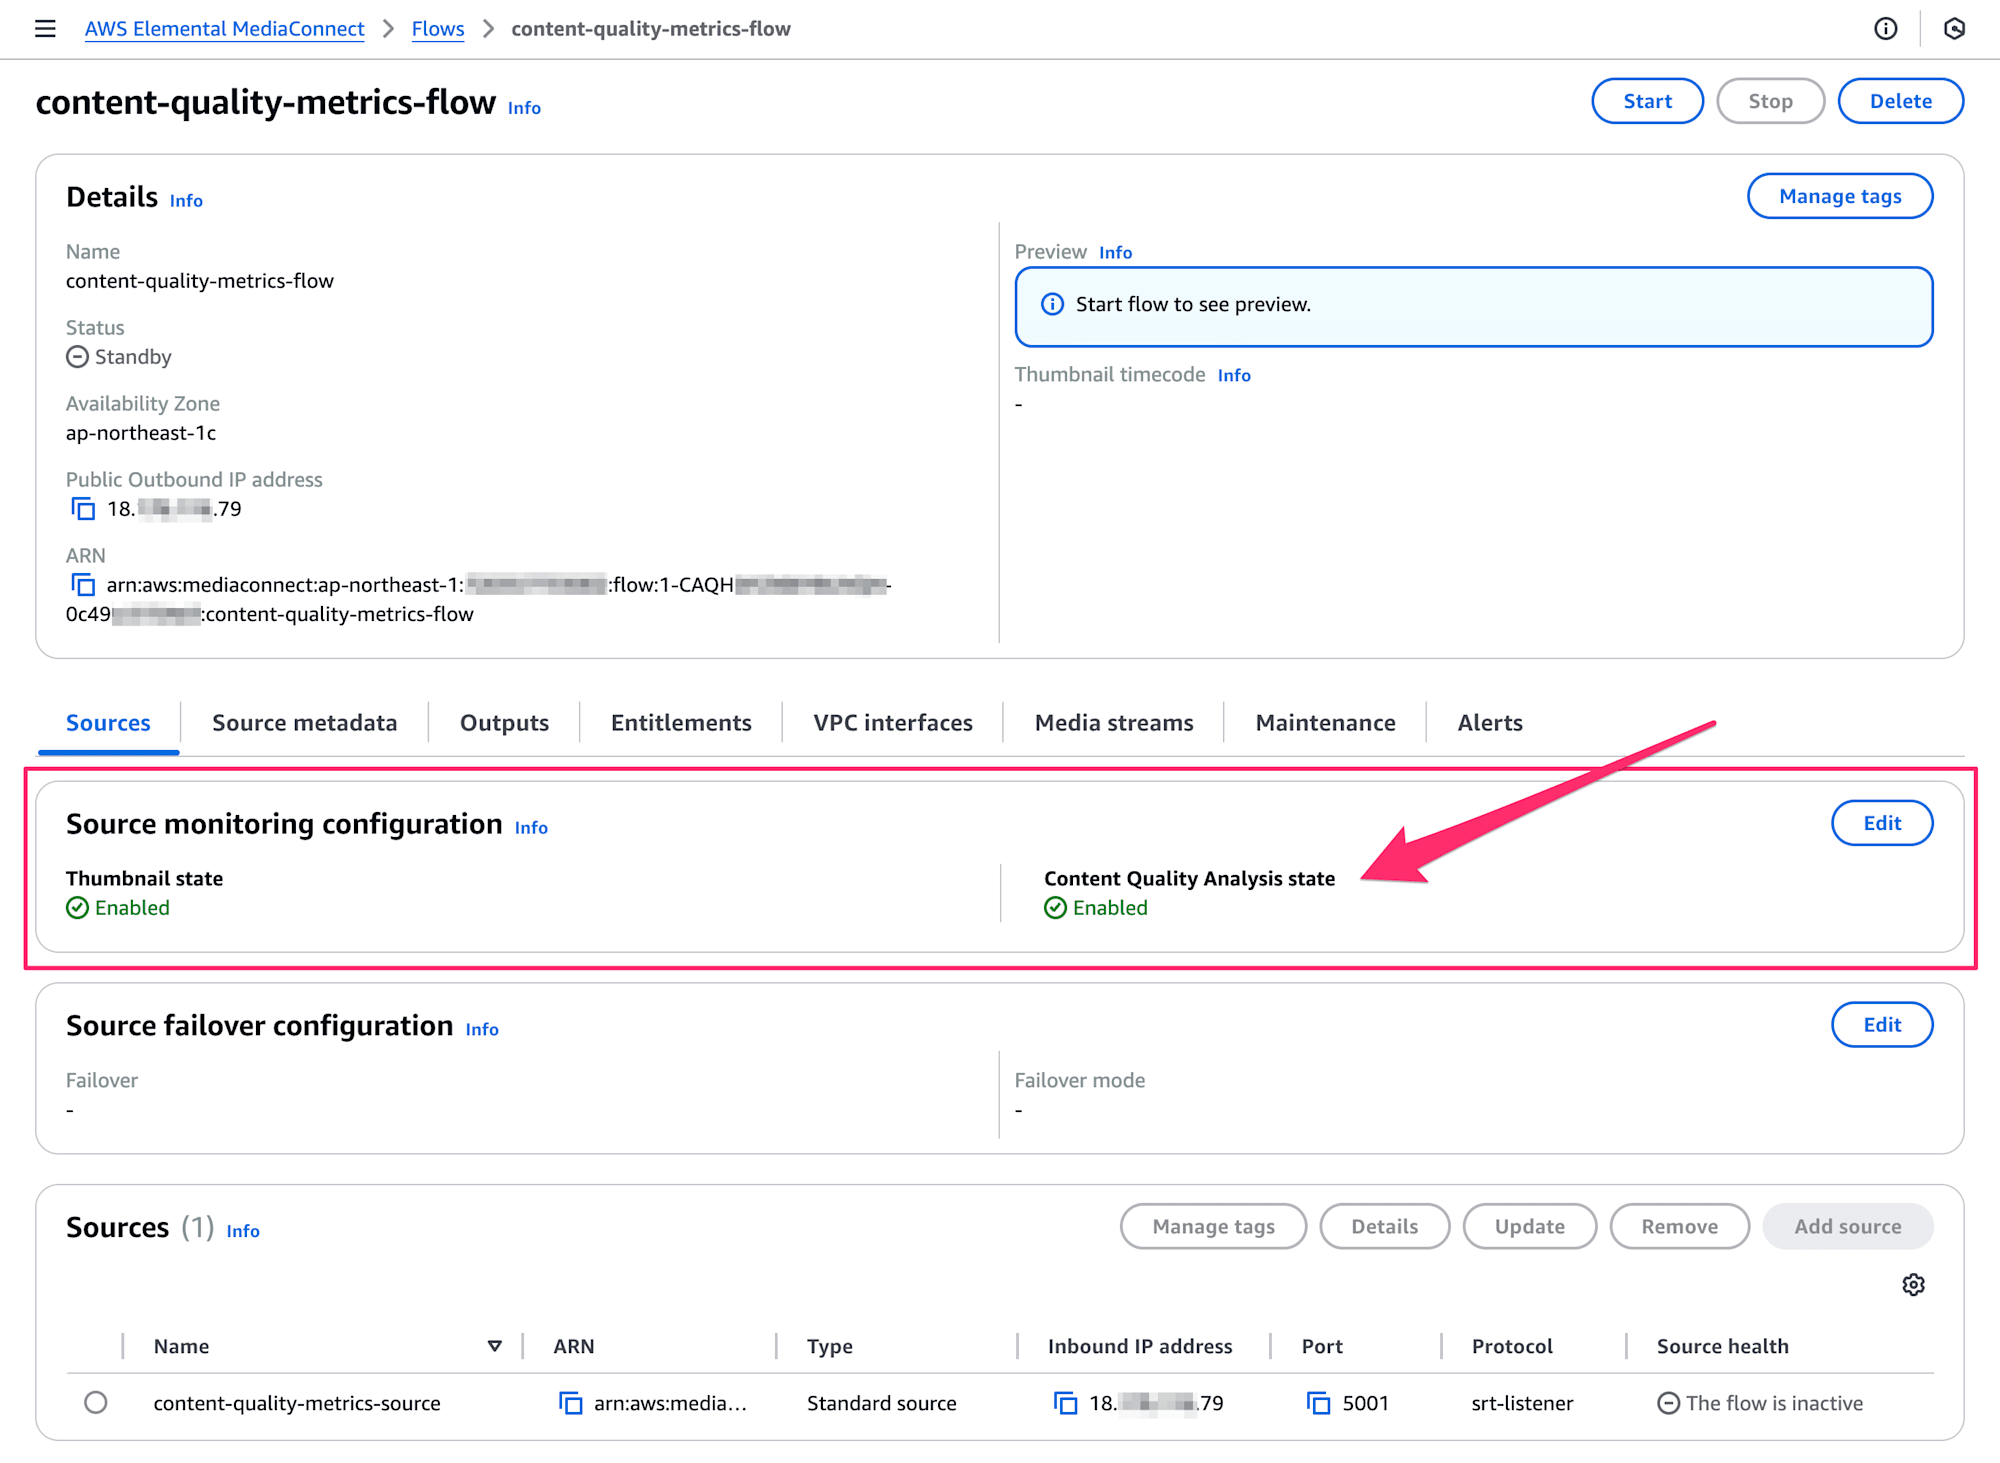2000x1463 pixels.
Task: Click the Protocol column header
Action: (x=1512, y=1347)
